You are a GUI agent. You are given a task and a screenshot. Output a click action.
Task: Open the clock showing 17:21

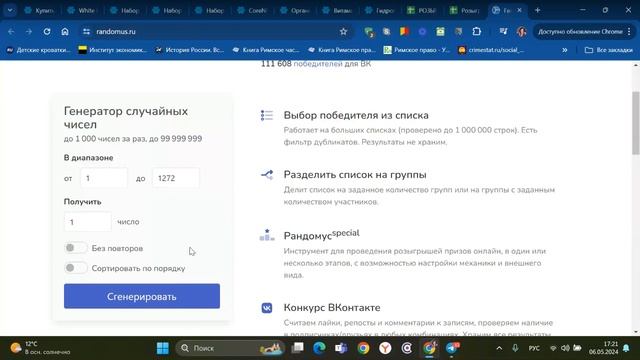pyautogui.click(x=603, y=348)
